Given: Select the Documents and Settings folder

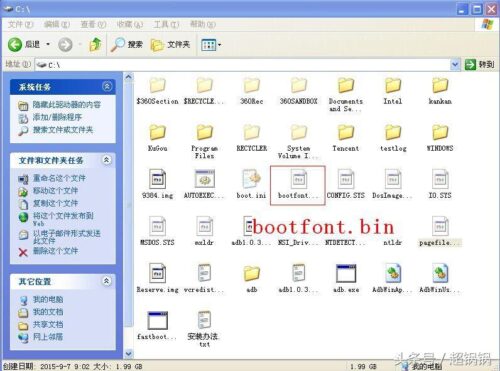Looking at the screenshot, I should click(x=346, y=94).
